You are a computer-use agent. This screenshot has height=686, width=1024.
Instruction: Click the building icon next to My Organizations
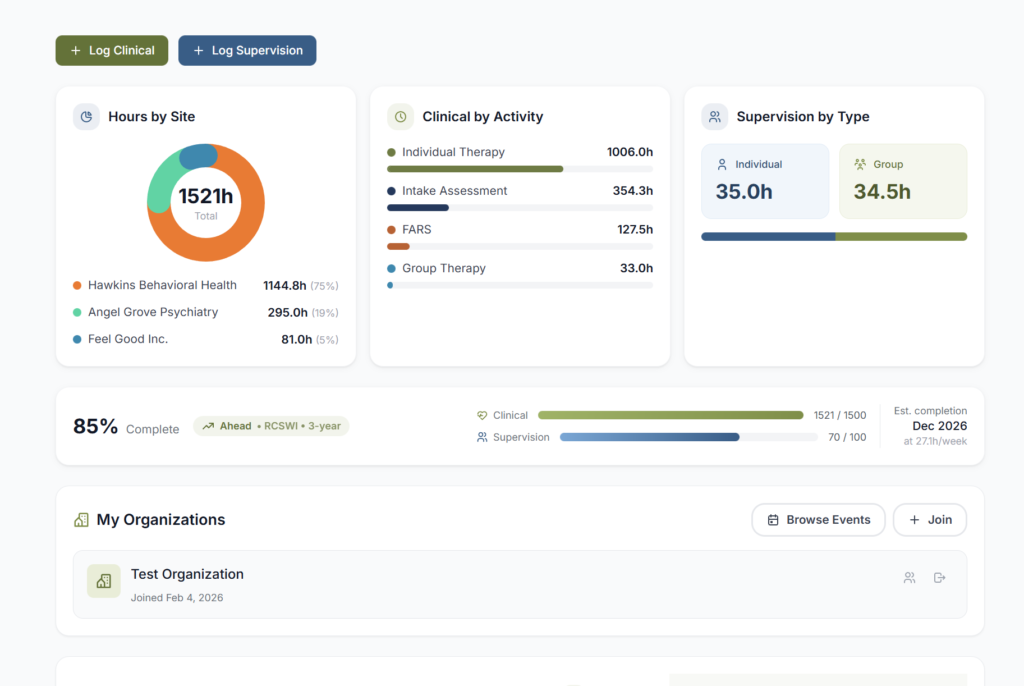(82, 520)
